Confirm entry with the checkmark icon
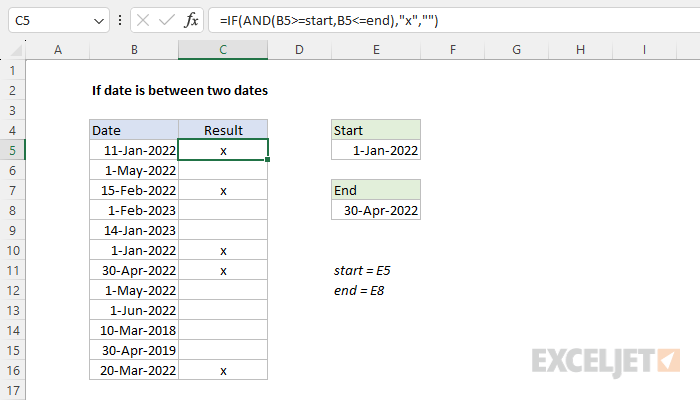Image resolution: width=700 pixels, height=400 pixels. tap(167, 20)
